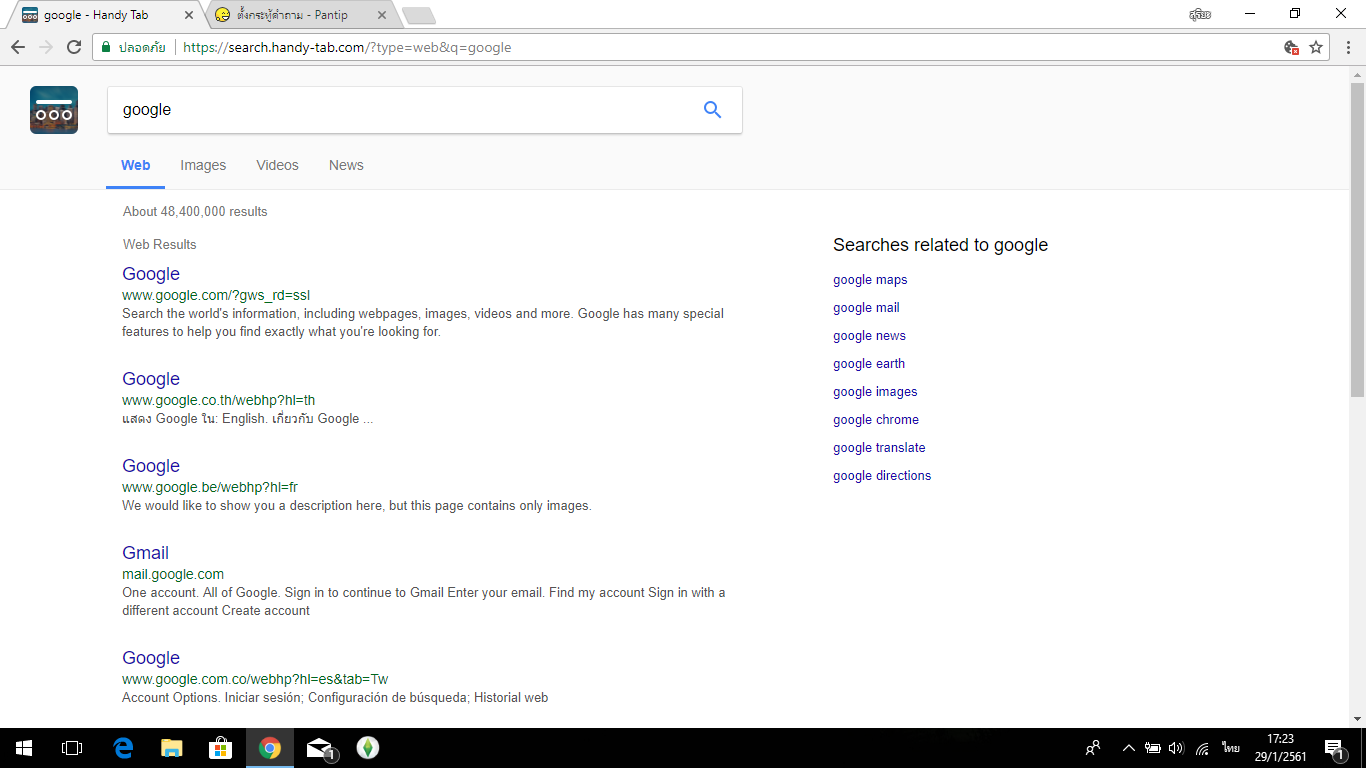Click related search google earth
This screenshot has height=768, width=1366.
869,364
